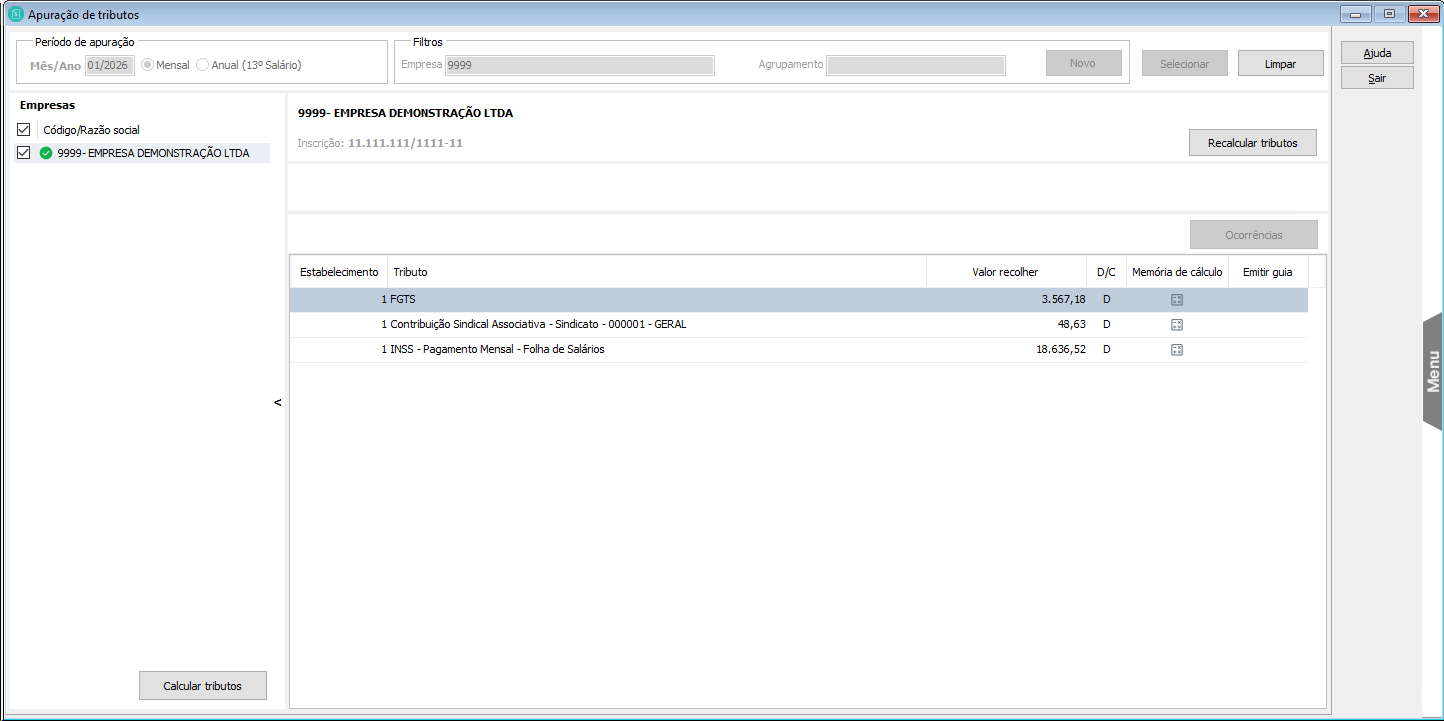Exit using the Sair button
Image resolution: width=1444 pixels, height=721 pixels.
(x=1377, y=78)
